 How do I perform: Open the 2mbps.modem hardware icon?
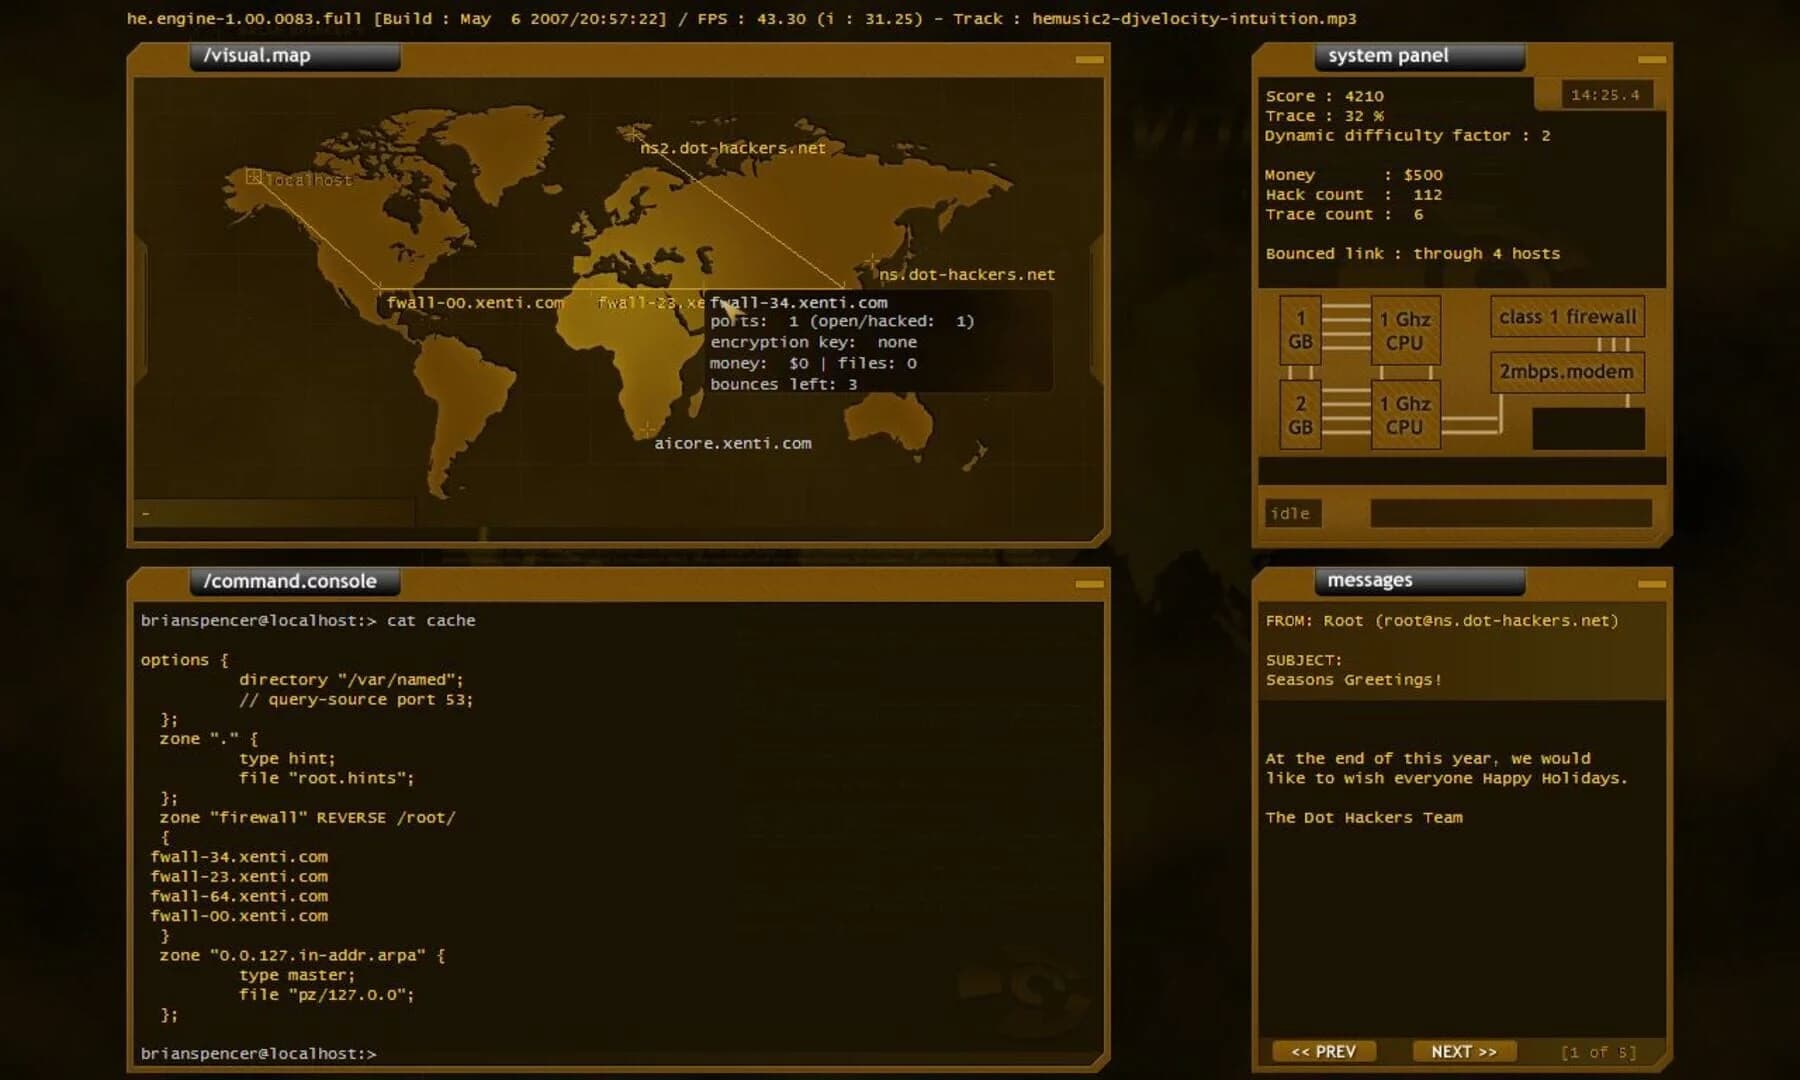[1567, 371]
